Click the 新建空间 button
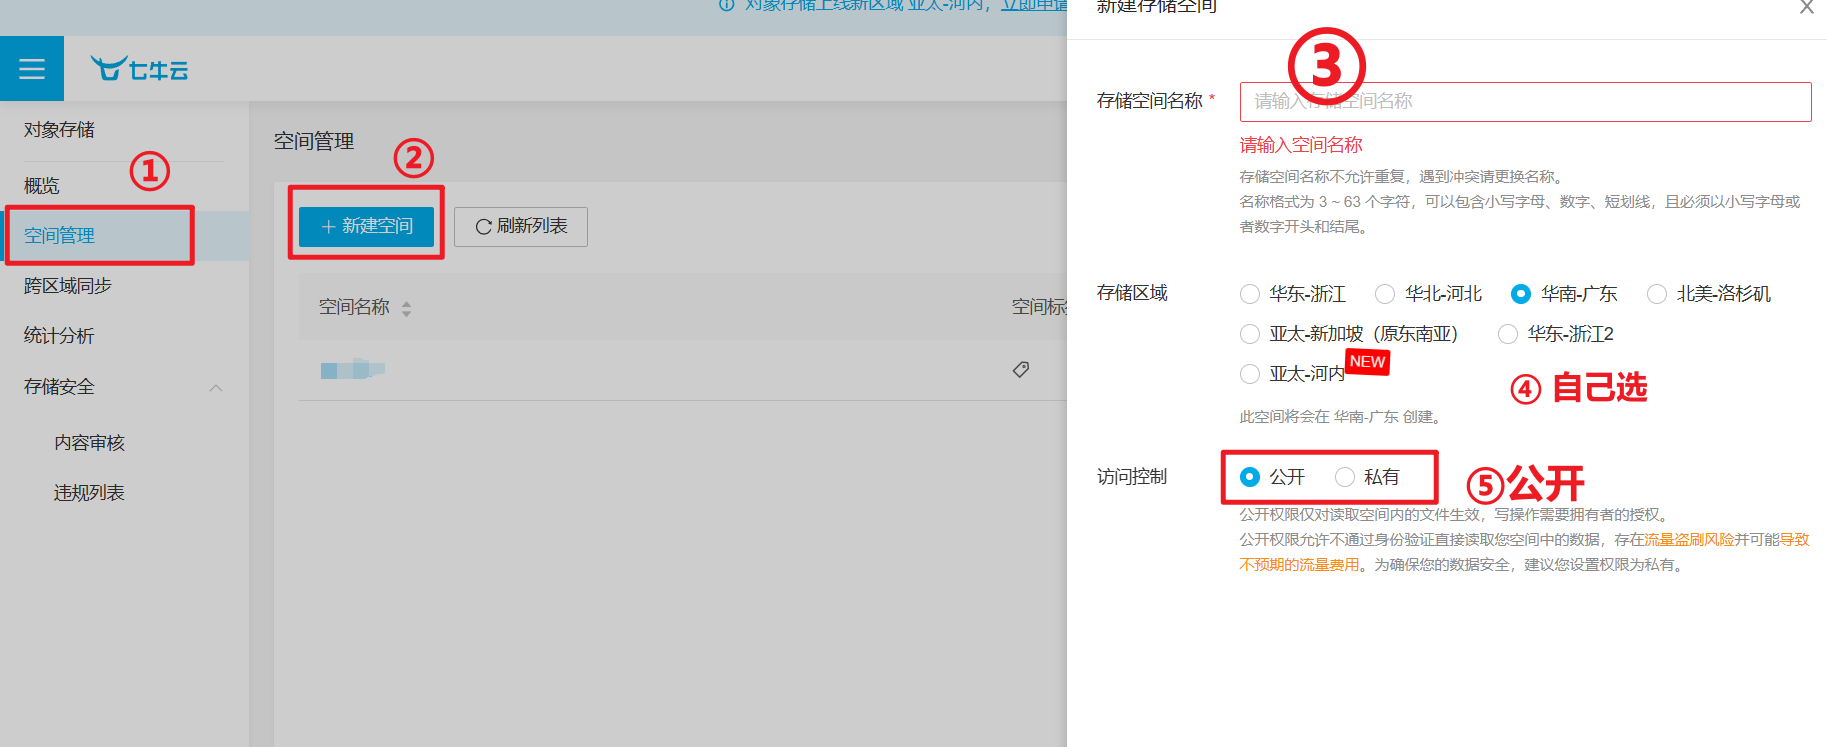 pyautogui.click(x=366, y=227)
